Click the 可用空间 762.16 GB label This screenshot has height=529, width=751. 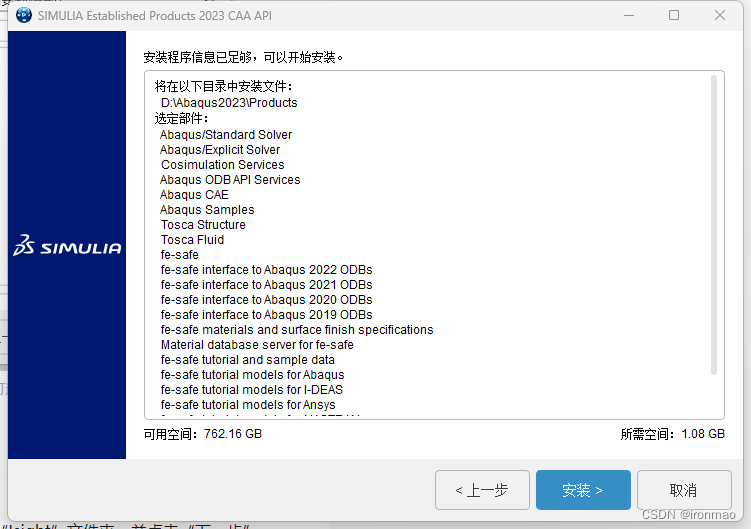pyautogui.click(x=203, y=434)
